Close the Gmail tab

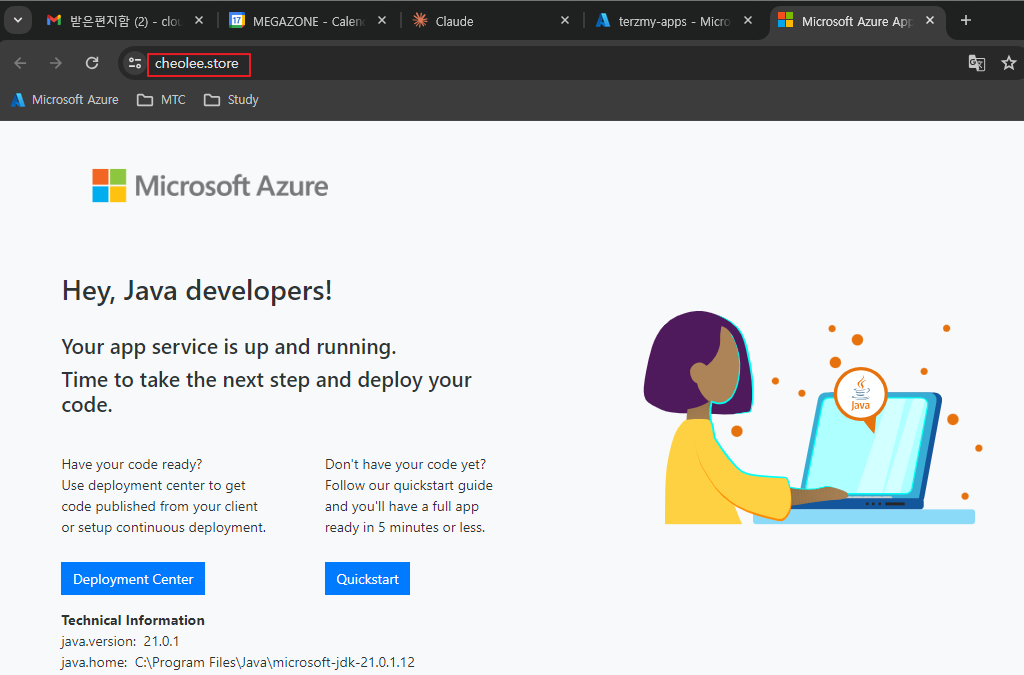[199, 21]
